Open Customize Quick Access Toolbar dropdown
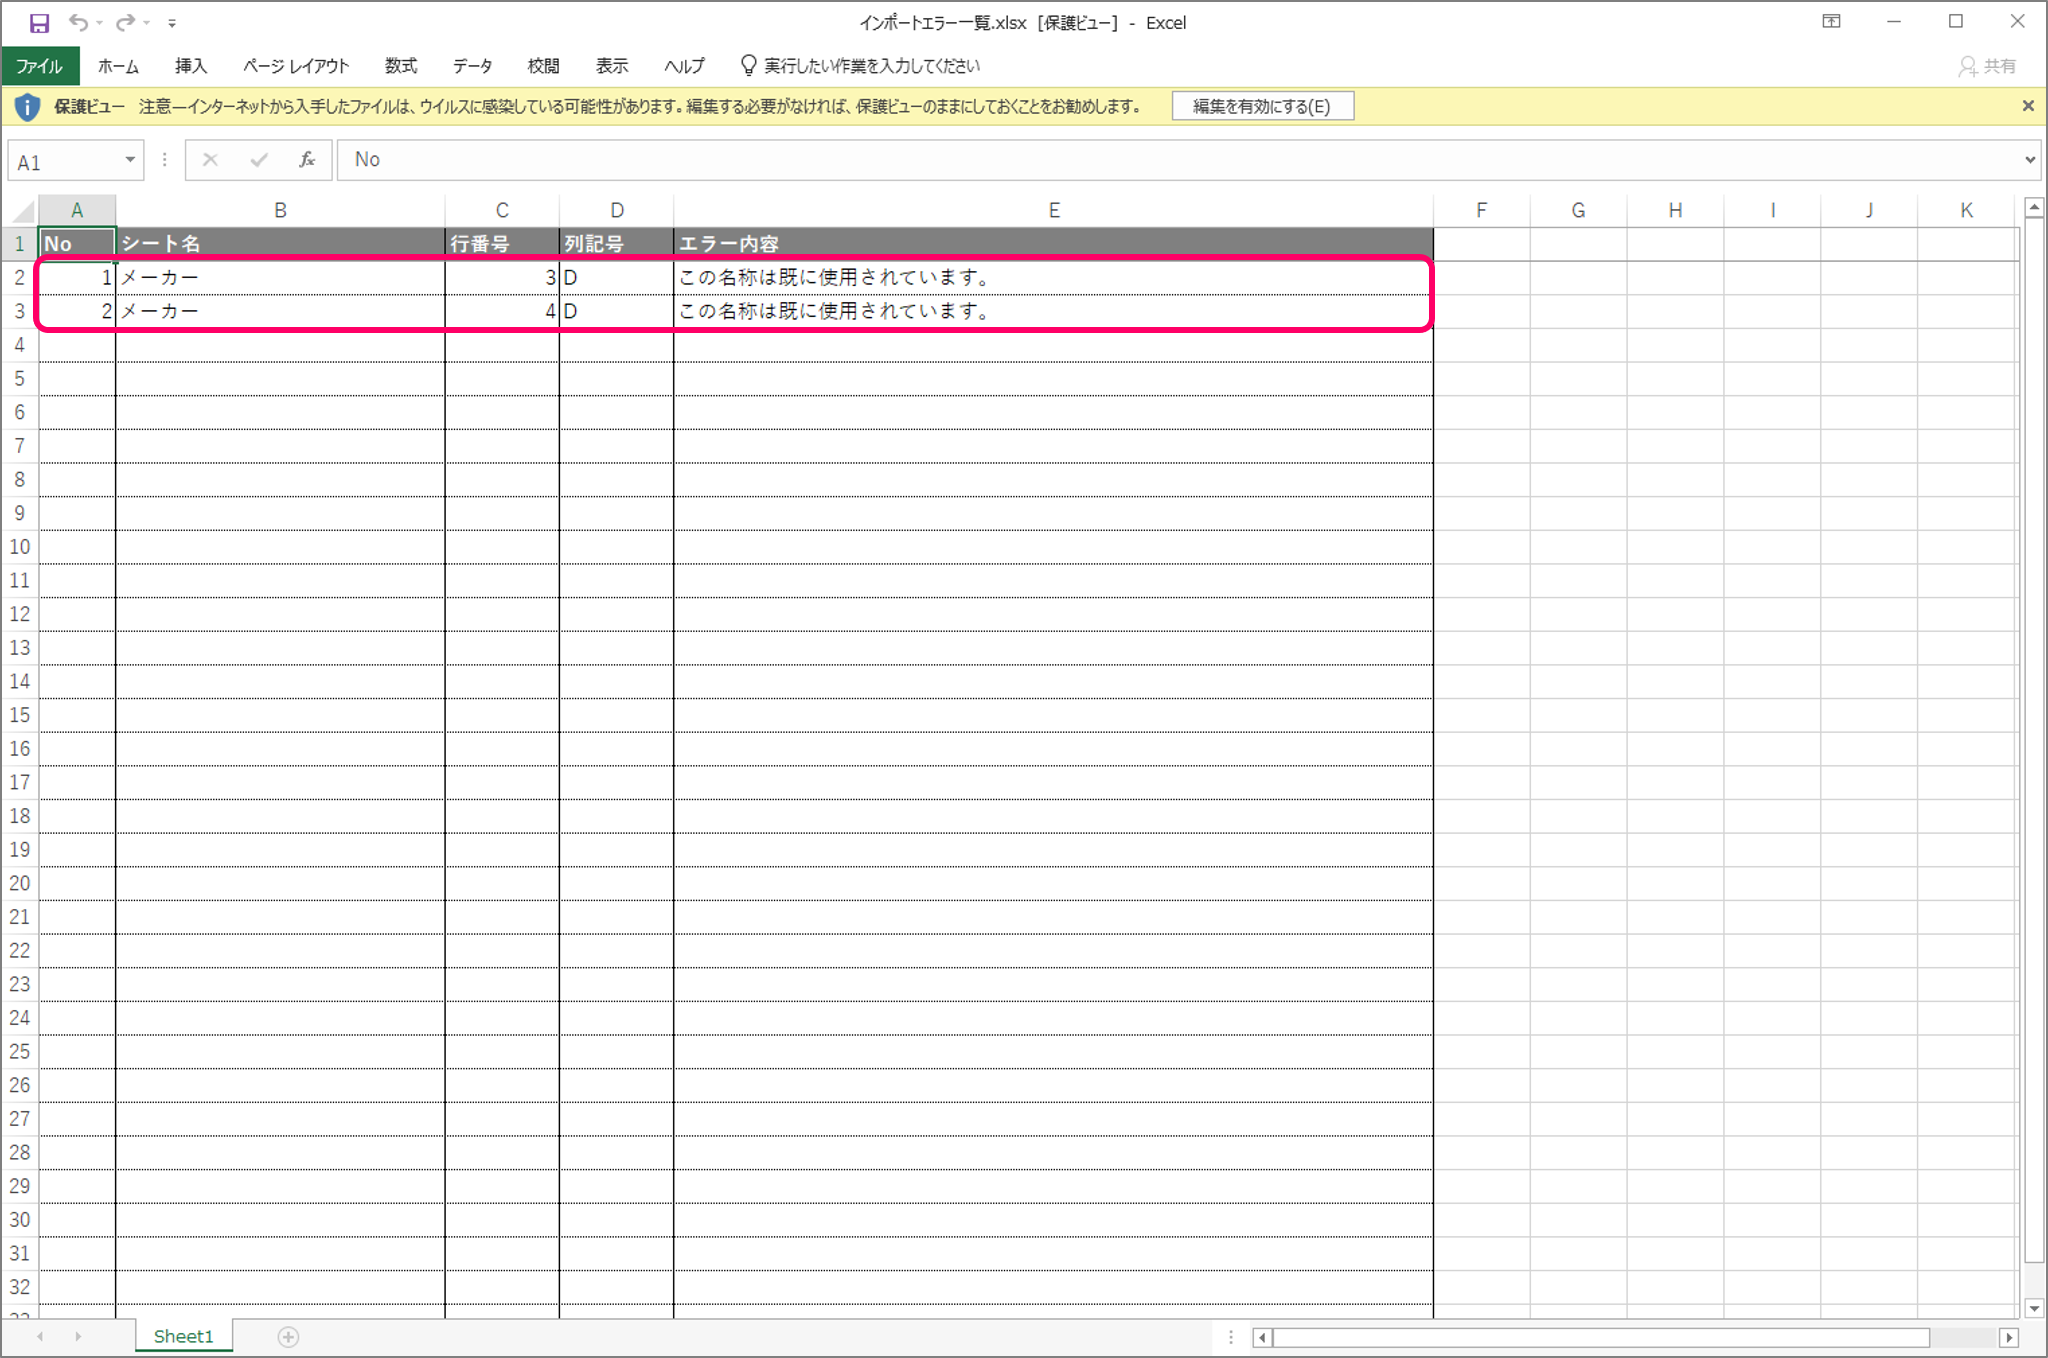Viewport: 2048px width, 1358px height. (172, 23)
